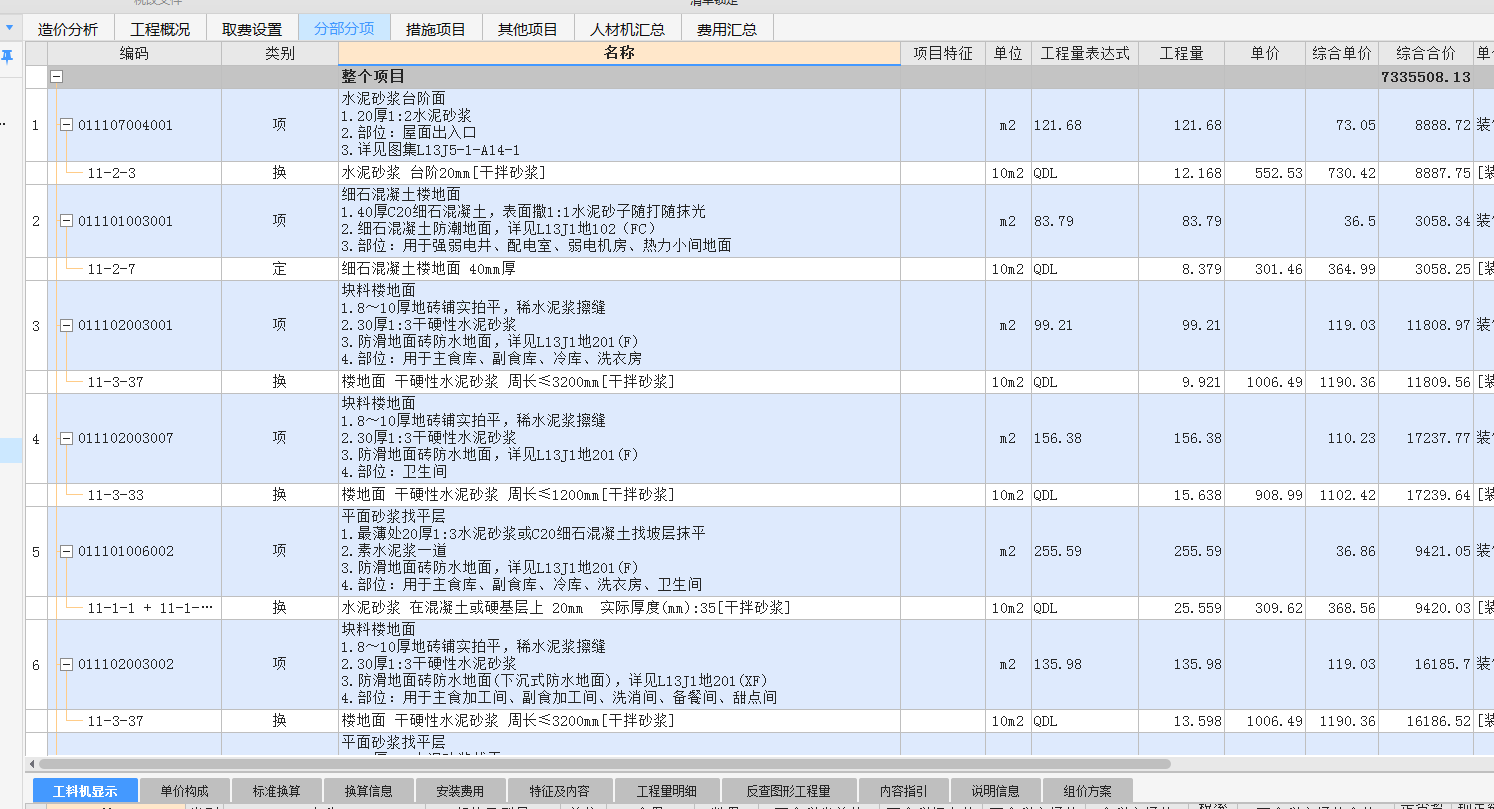Switch to 工程概况 tab
The image size is (1494, 809).
point(160,29)
